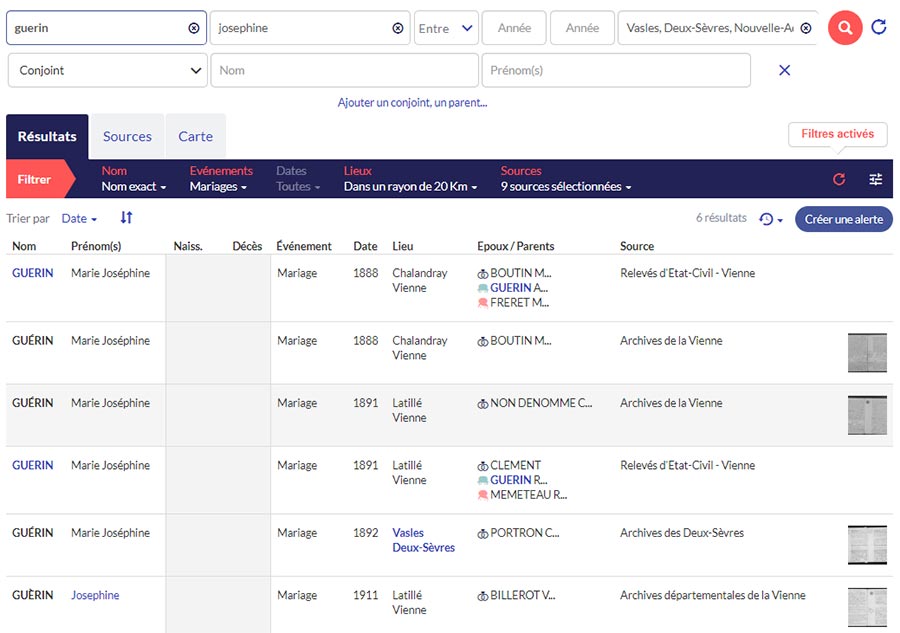The height and width of the screenshot is (633, 900).
Task: Clear the 'josephine' first name field
Action: click(x=398, y=29)
